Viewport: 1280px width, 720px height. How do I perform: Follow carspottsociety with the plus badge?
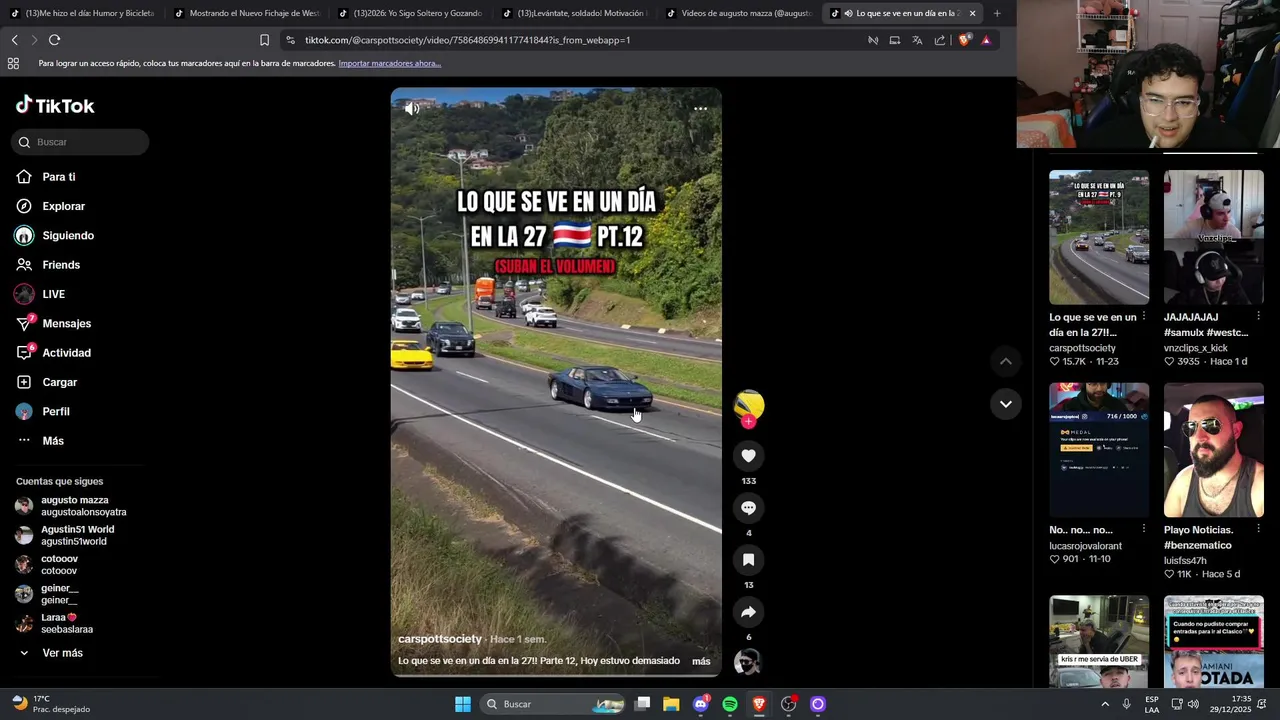click(748, 422)
